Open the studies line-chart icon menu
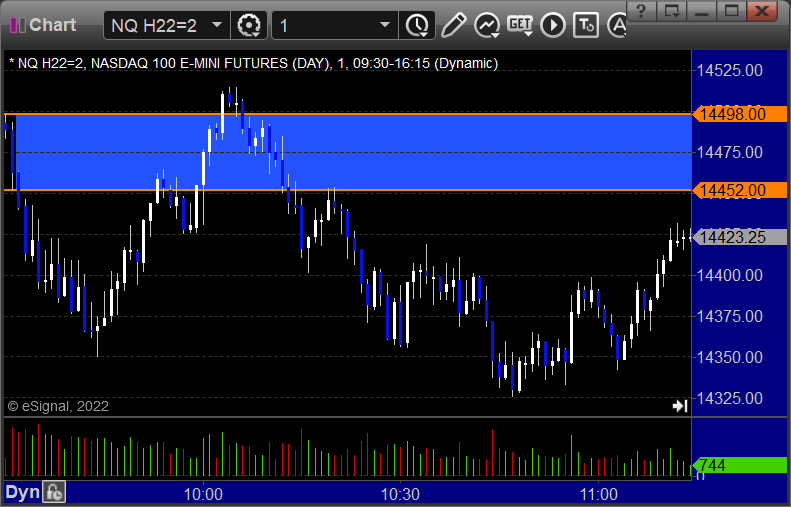 click(487, 25)
